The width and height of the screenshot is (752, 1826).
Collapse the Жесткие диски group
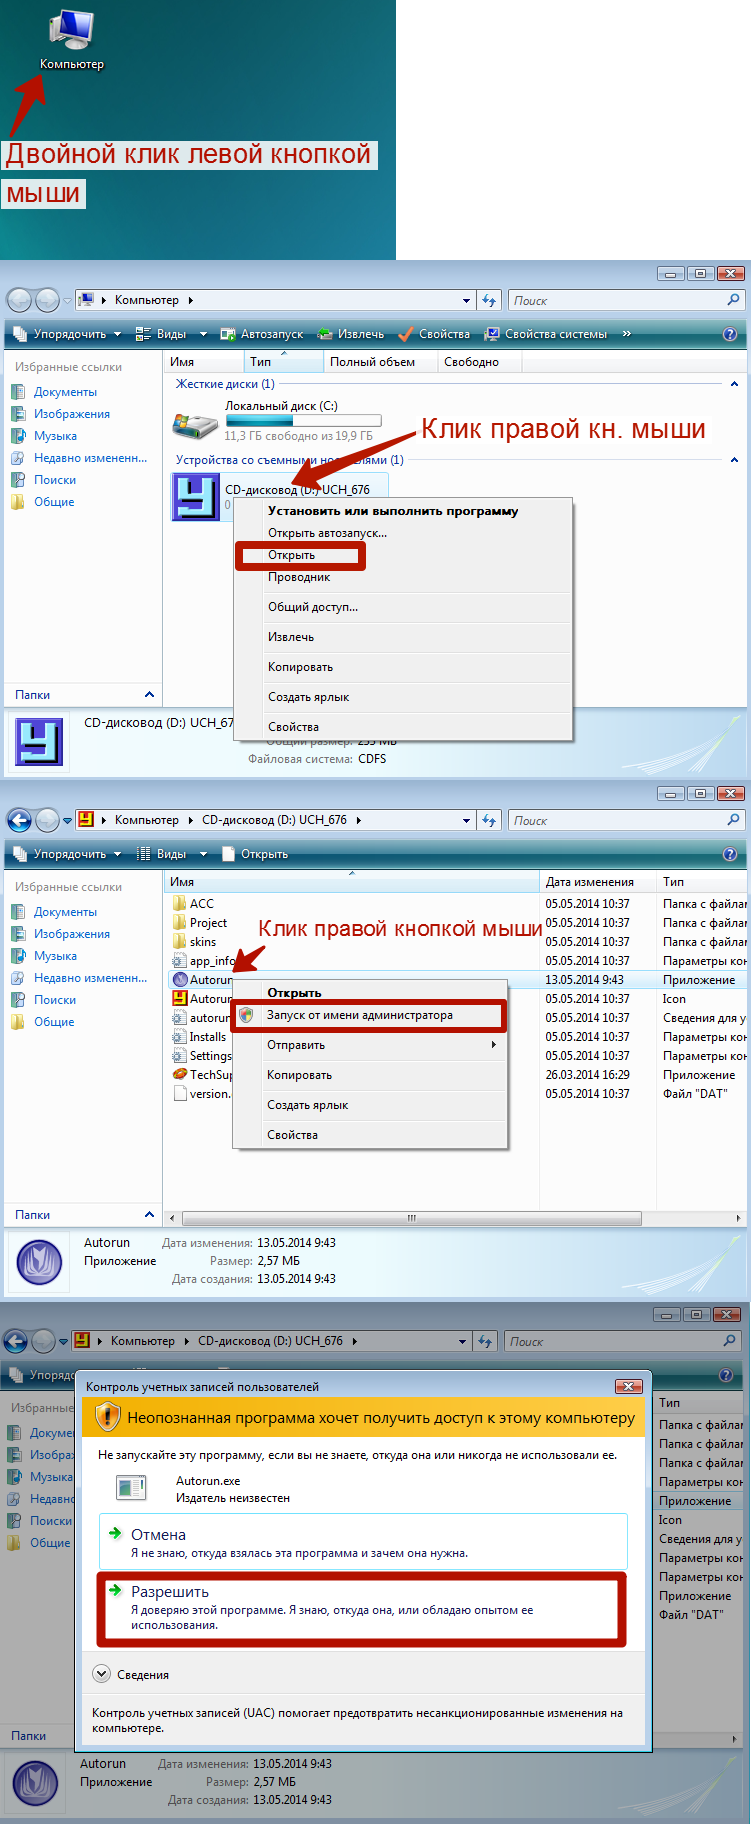(734, 384)
